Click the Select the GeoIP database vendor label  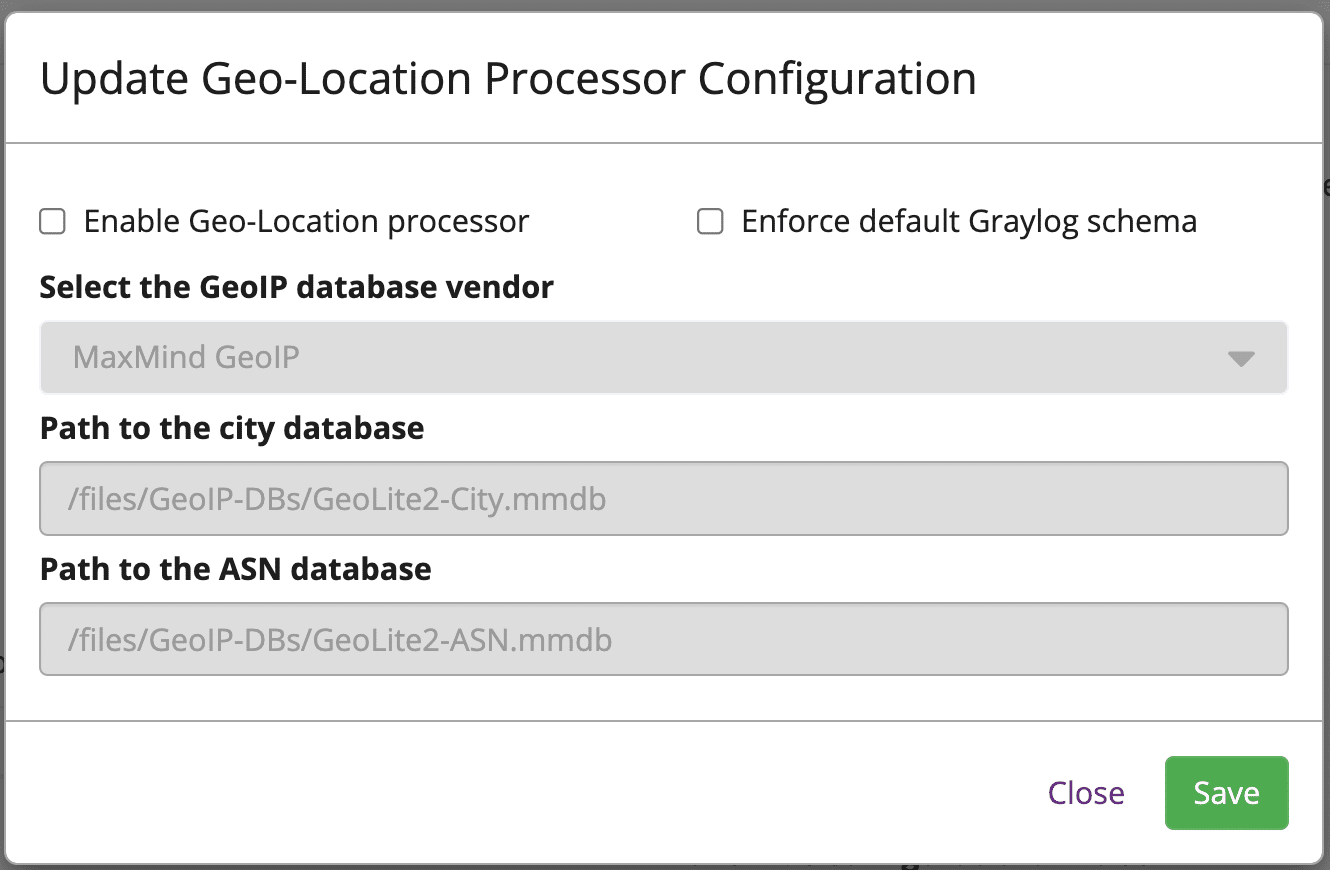tap(295, 287)
